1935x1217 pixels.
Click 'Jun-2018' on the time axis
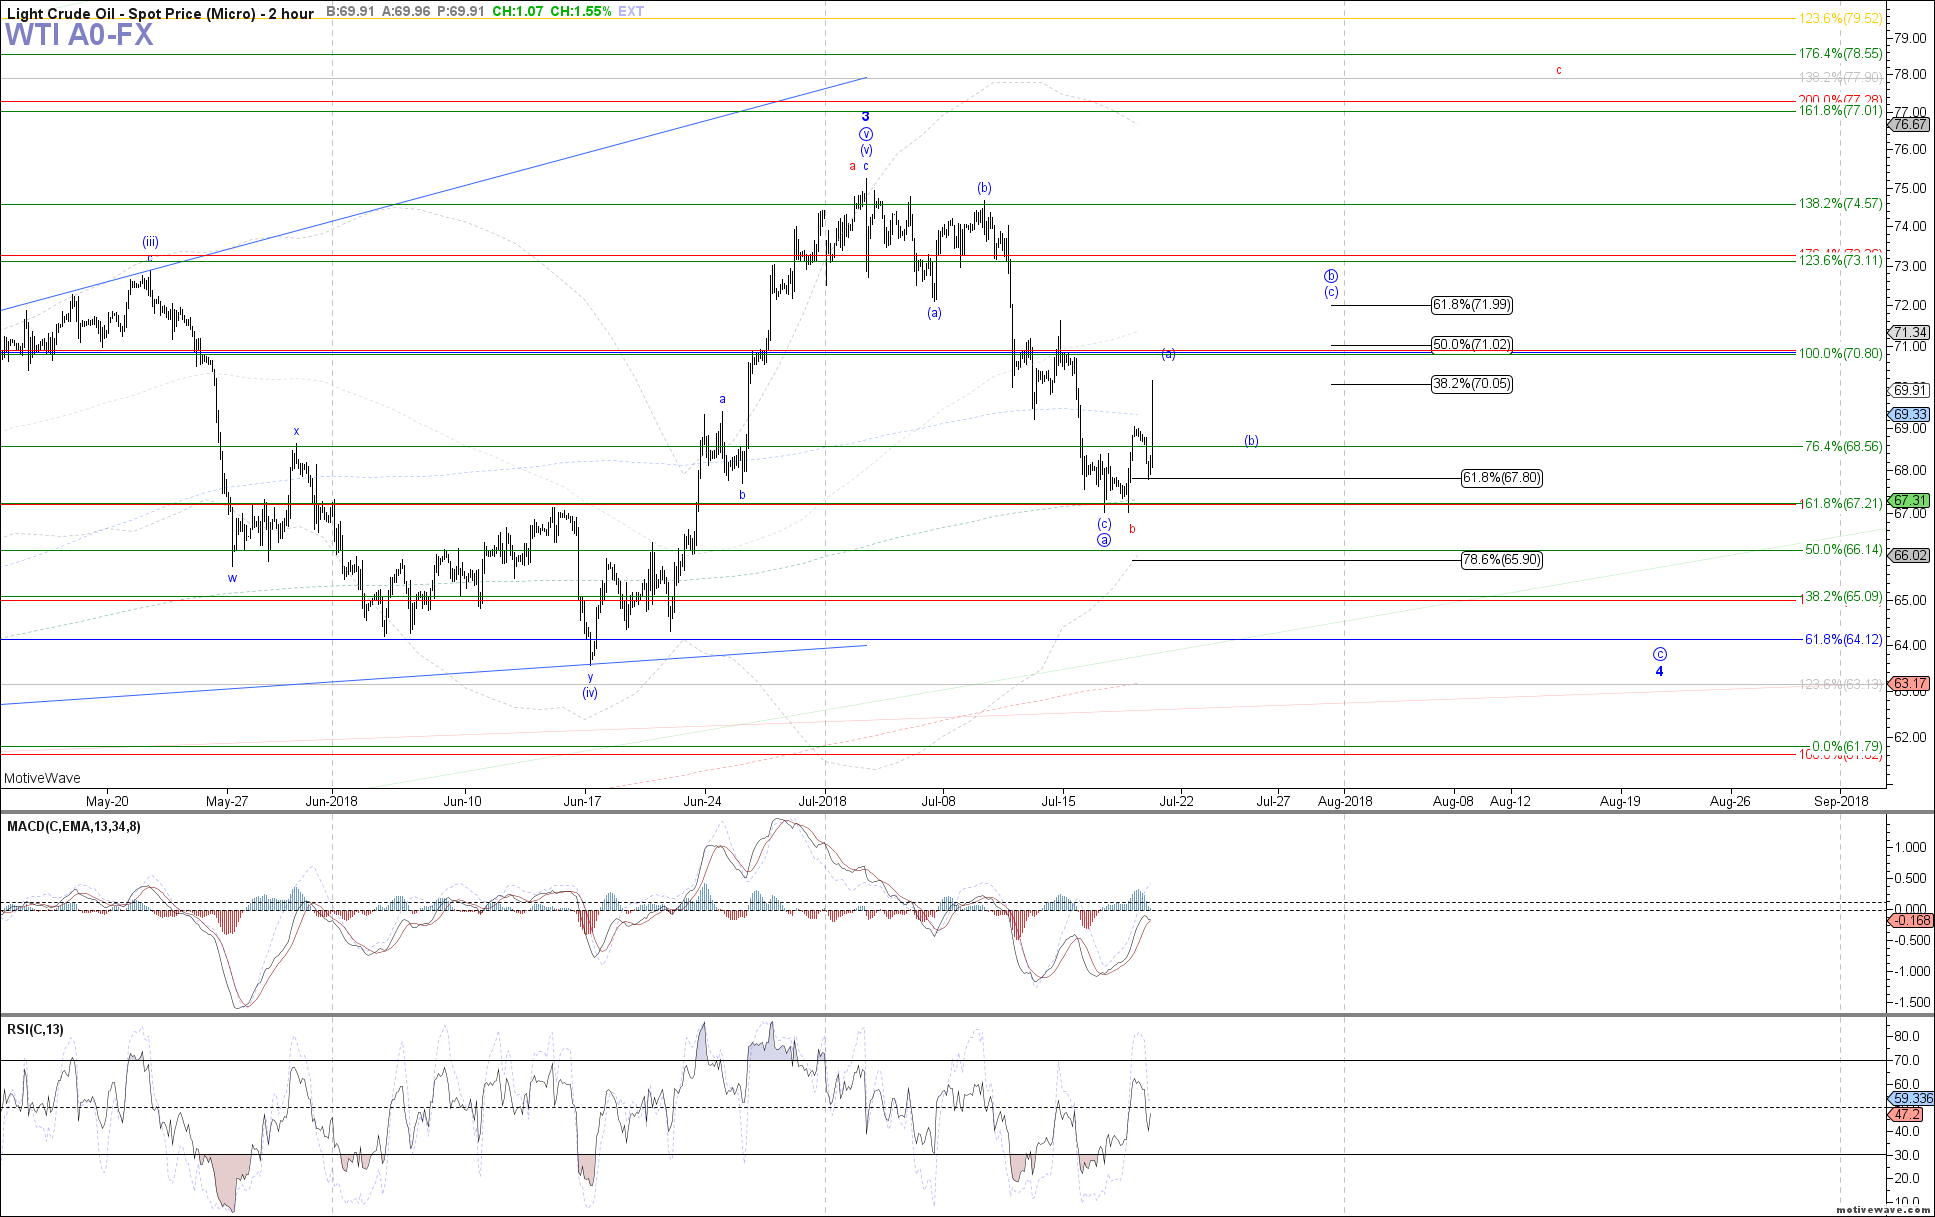point(332,801)
